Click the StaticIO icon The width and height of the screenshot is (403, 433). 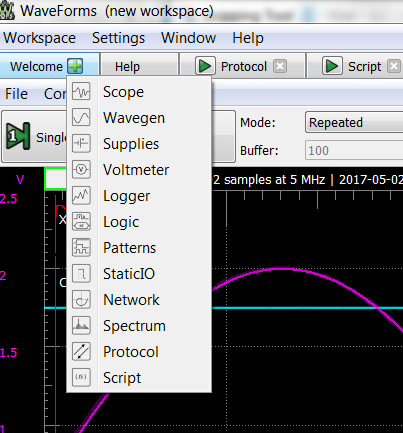pyautogui.click(x=81, y=274)
